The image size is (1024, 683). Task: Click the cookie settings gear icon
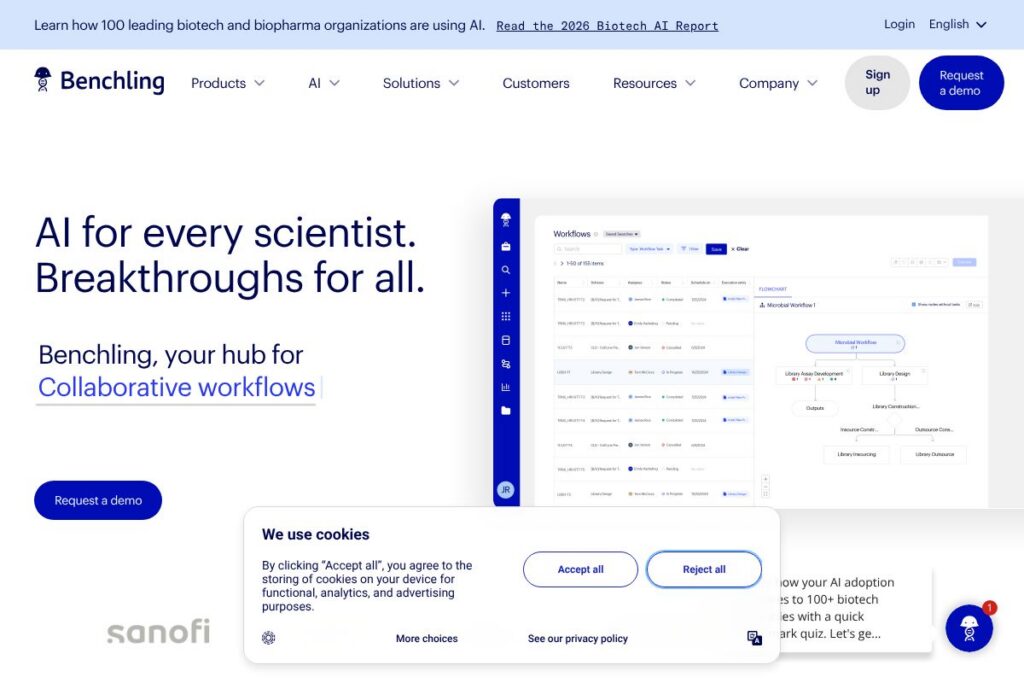(268, 638)
